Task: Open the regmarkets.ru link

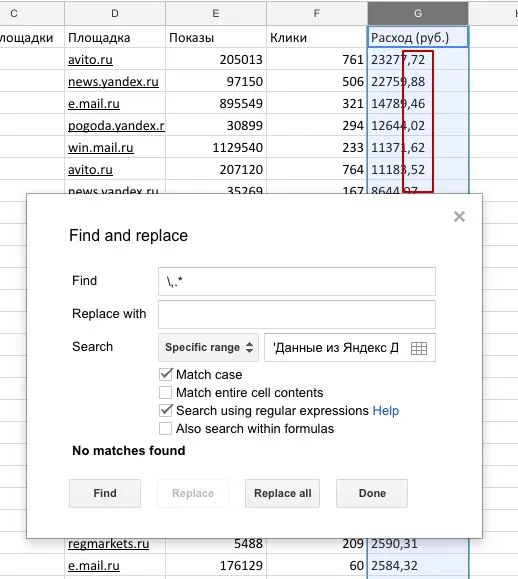Action: point(109,544)
